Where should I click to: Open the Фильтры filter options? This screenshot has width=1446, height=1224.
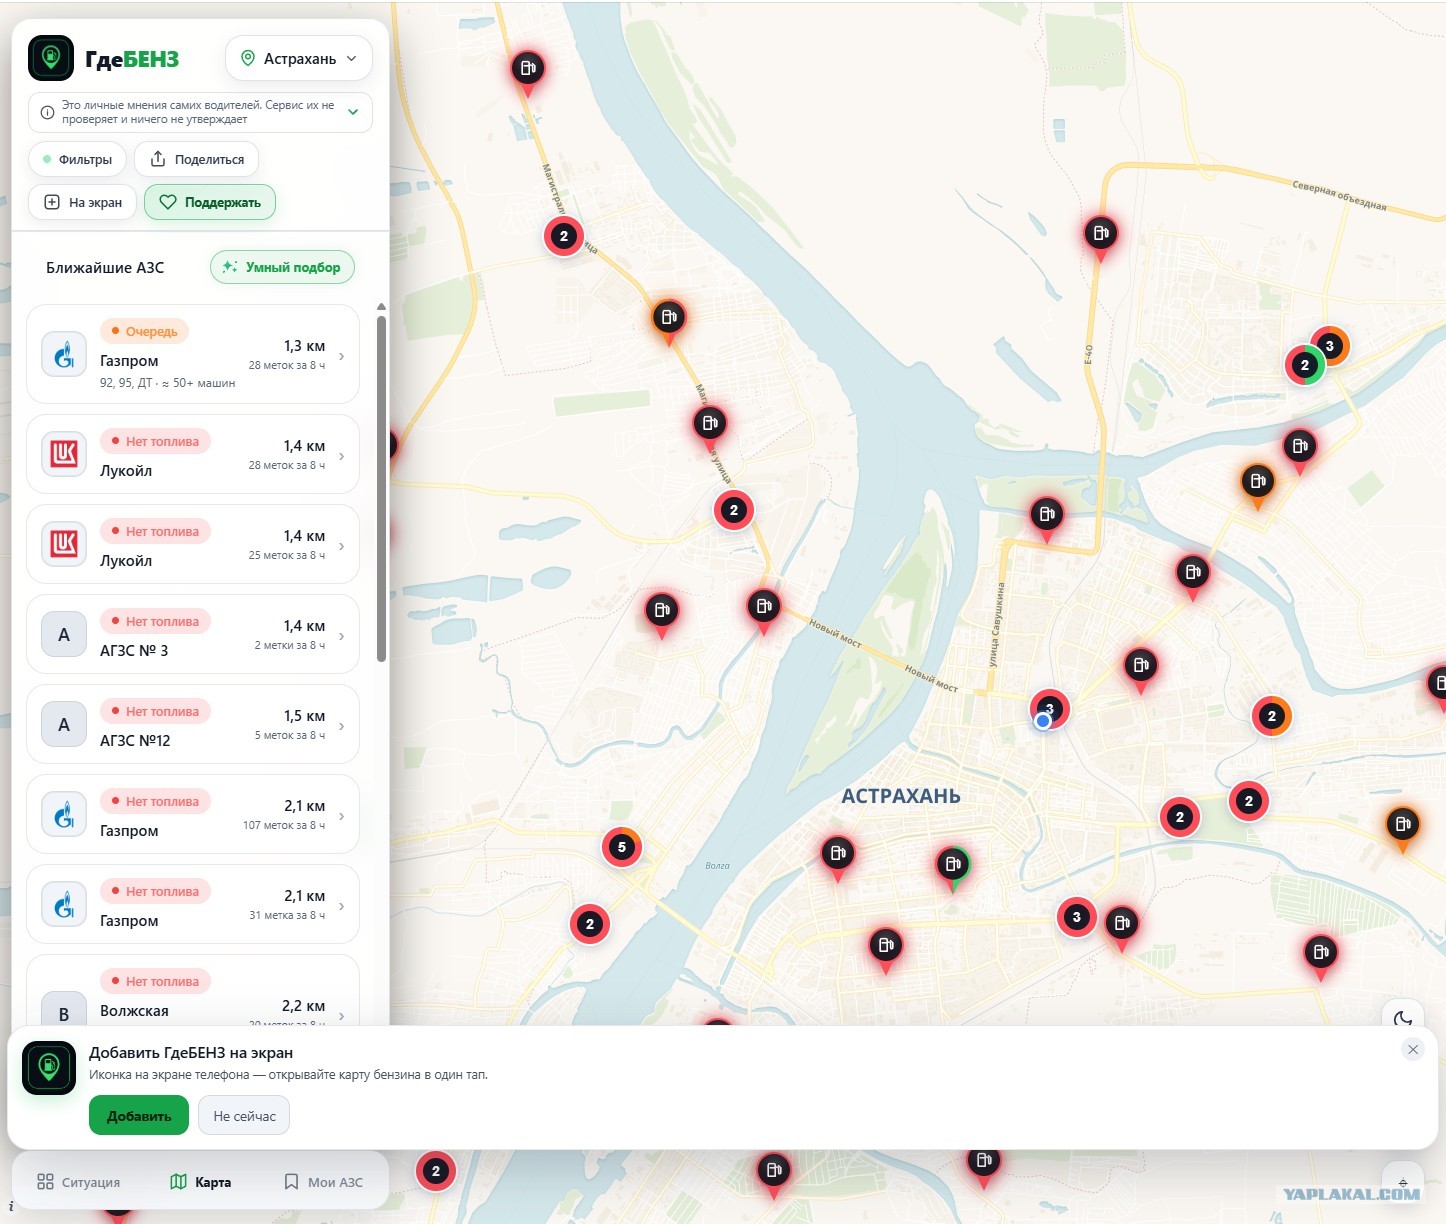click(x=77, y=159)
